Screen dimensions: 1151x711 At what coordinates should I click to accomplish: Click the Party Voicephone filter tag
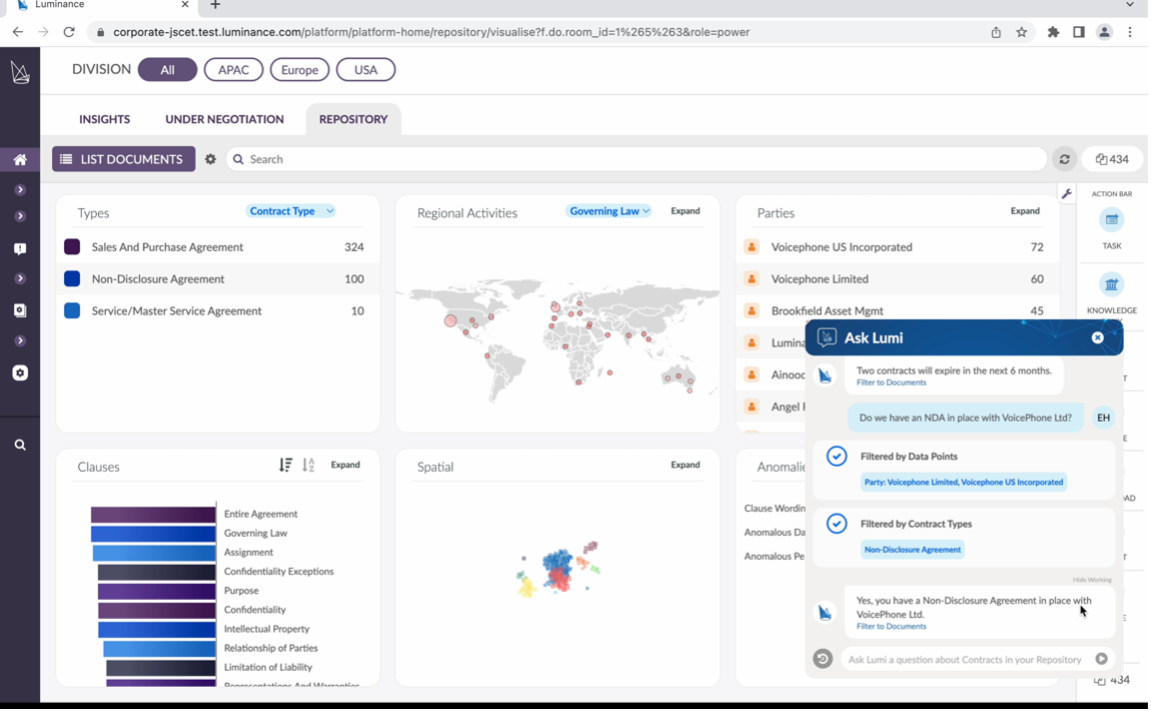click(963, 482)
